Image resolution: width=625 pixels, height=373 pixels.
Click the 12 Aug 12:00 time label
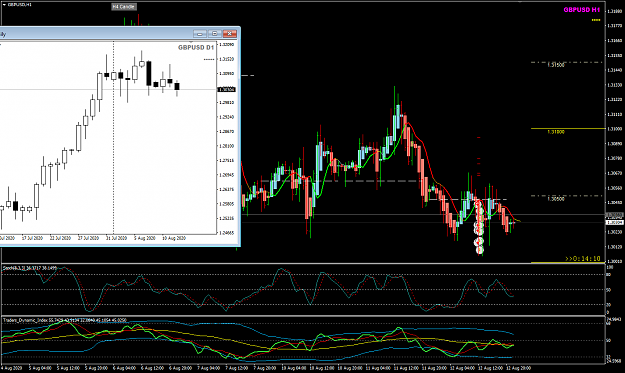click(491, 368)
